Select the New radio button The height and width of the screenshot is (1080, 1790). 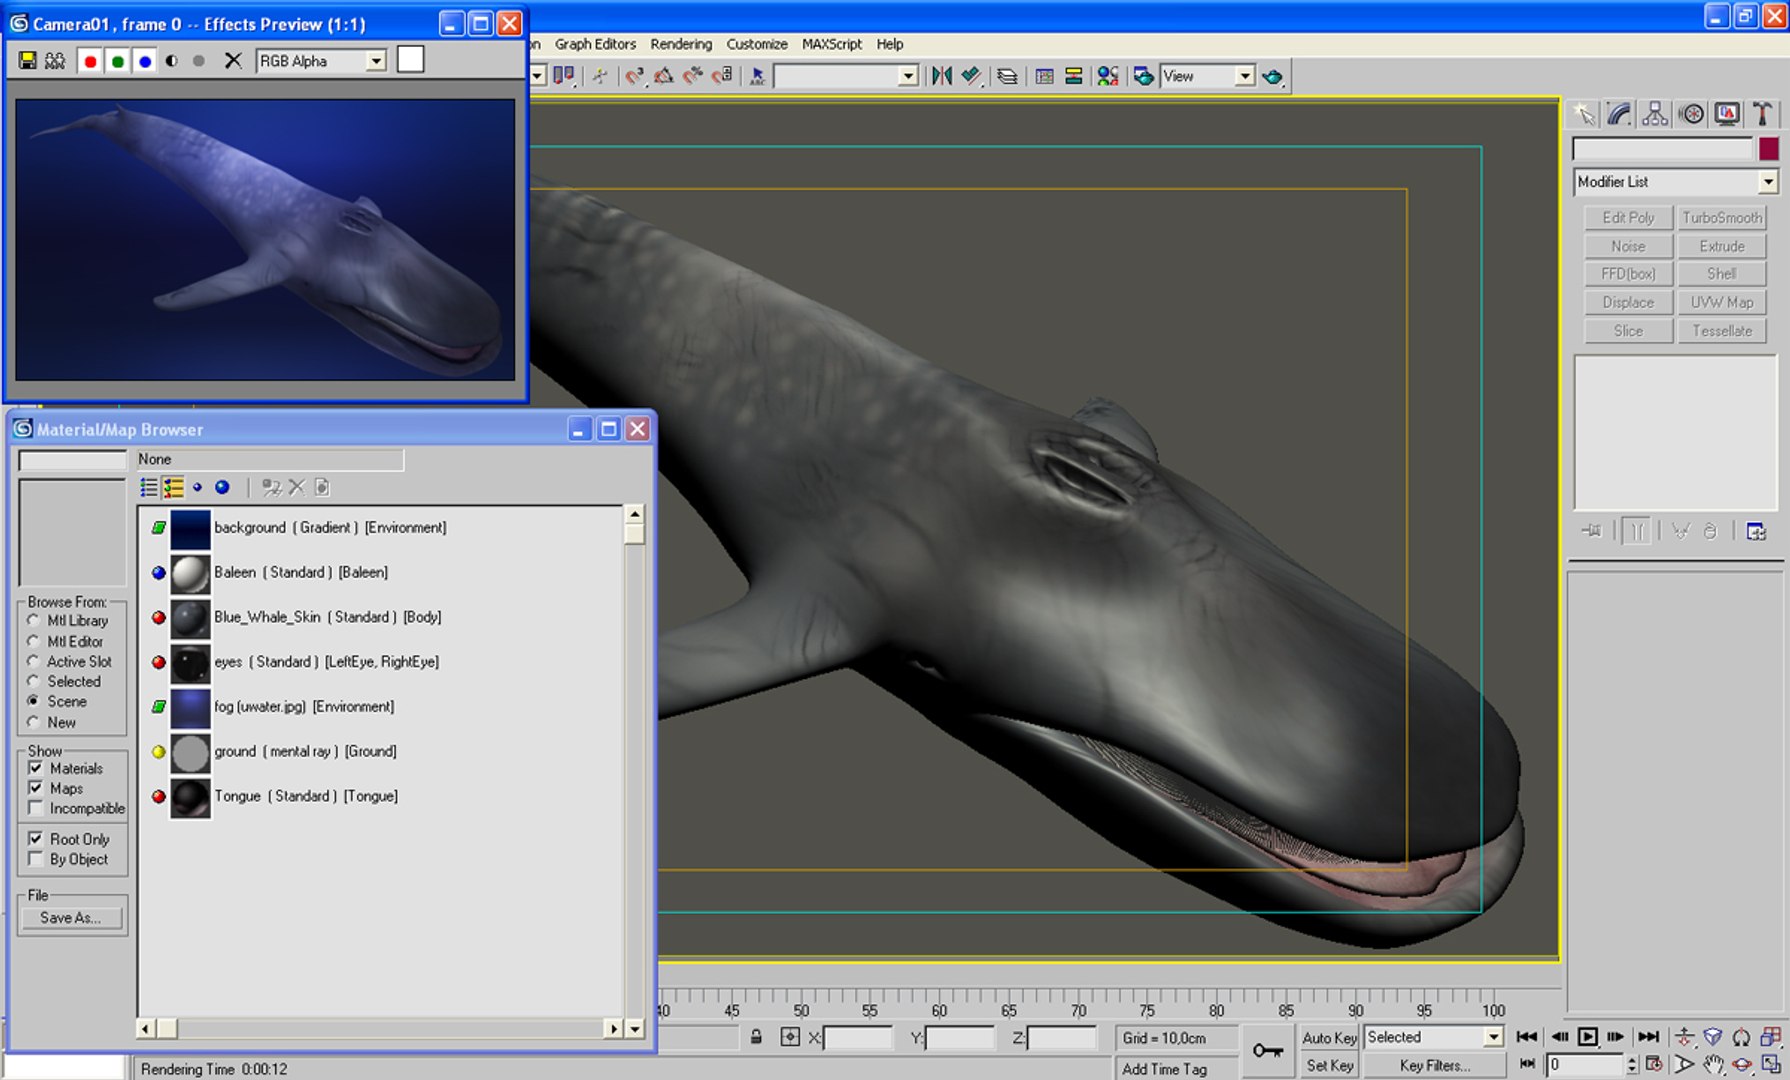click(x=34, y=722)
